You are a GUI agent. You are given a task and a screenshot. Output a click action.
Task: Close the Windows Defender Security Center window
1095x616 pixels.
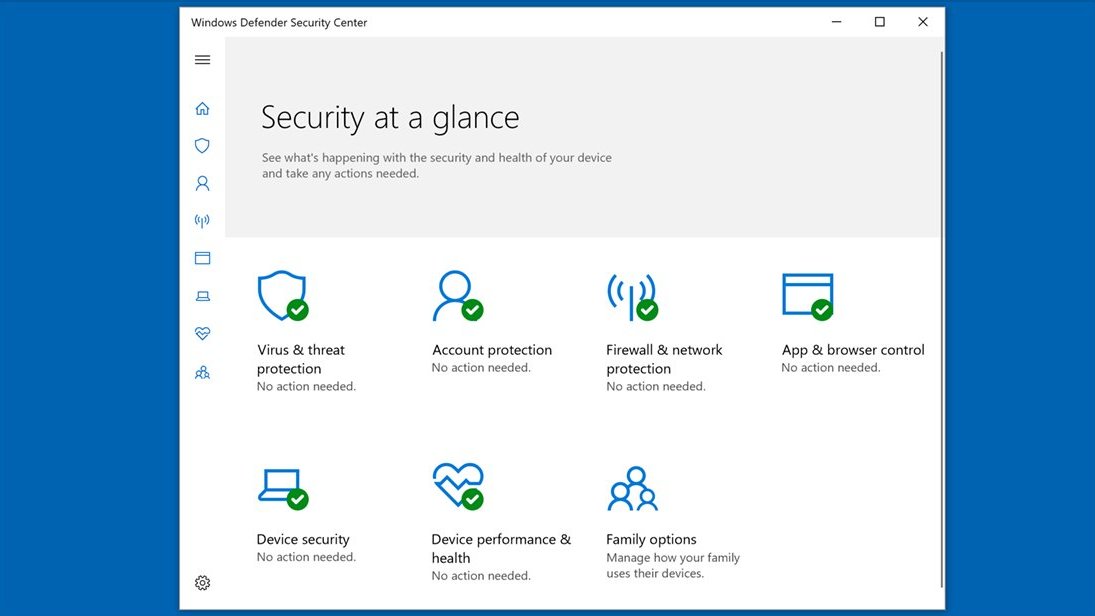click(923, 22)
